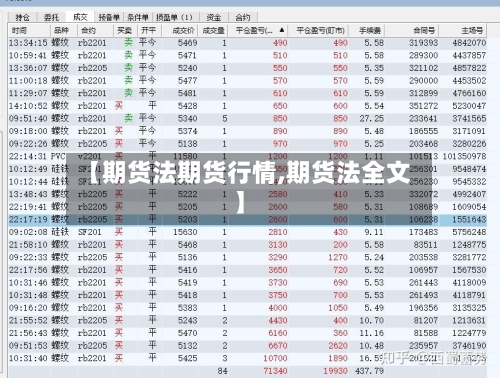Select the row timed 21:55:52

coord(247,321)
